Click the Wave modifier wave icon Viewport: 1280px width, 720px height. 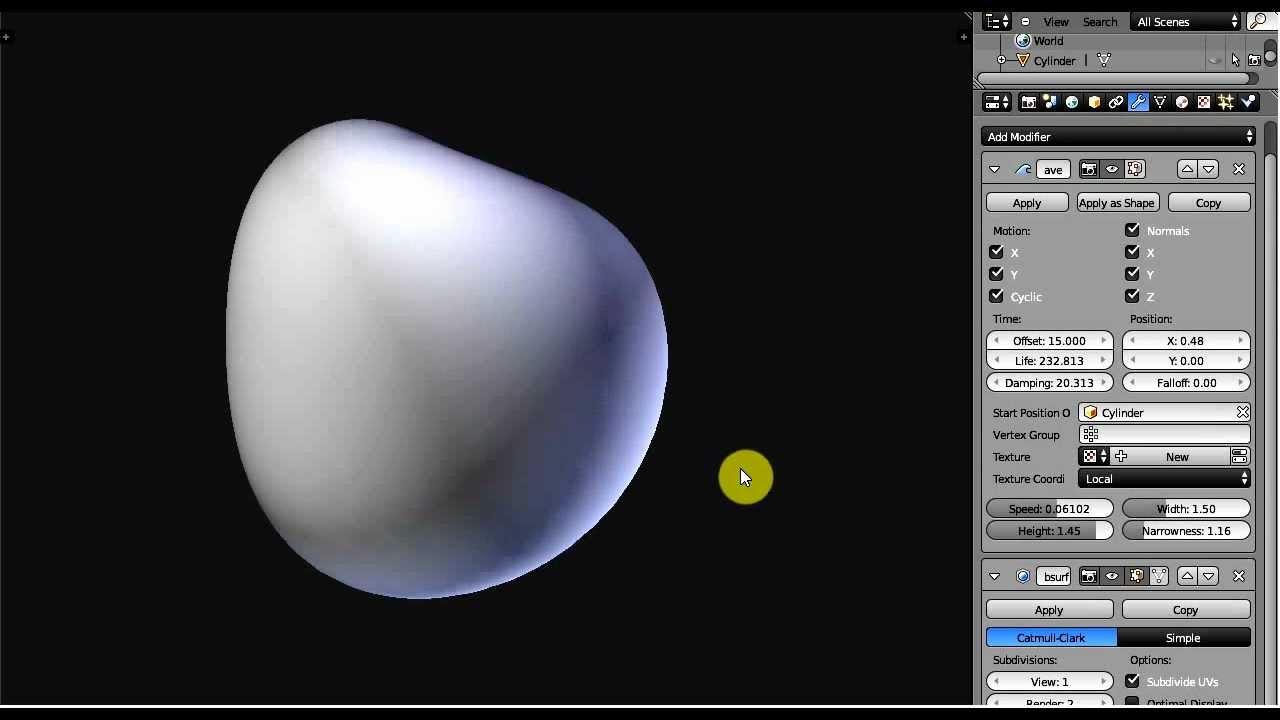(1023, 170)
